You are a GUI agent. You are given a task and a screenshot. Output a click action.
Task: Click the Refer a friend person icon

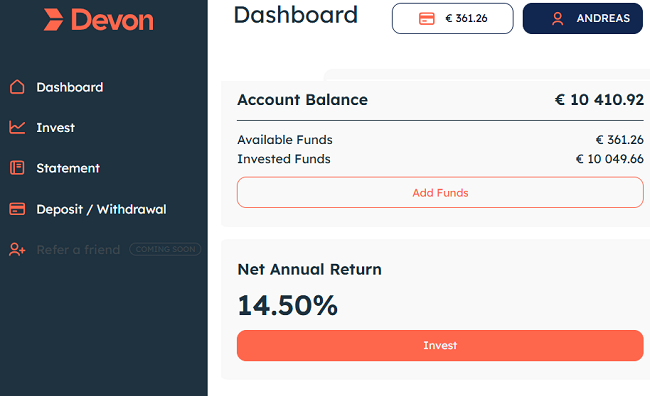(17, 250)
